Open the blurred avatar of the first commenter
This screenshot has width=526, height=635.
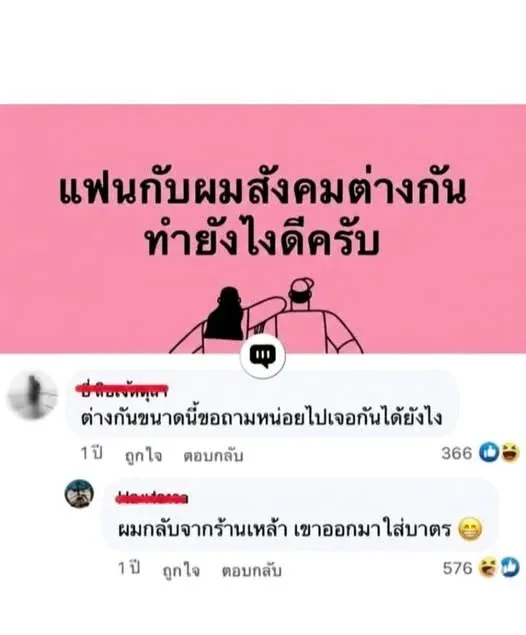point(32,396)
